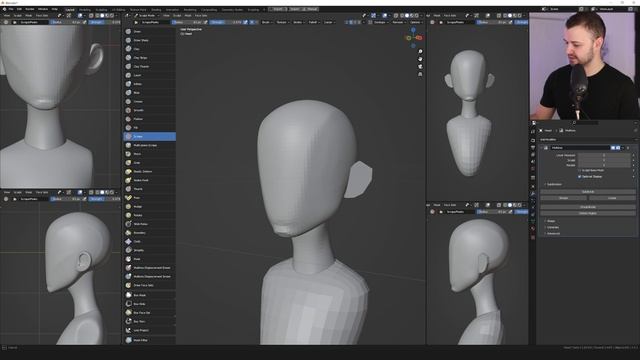Select the Boundary brush
Image resolution: width=640 pixels, height=360 pixels.
(x=149, y=233)
